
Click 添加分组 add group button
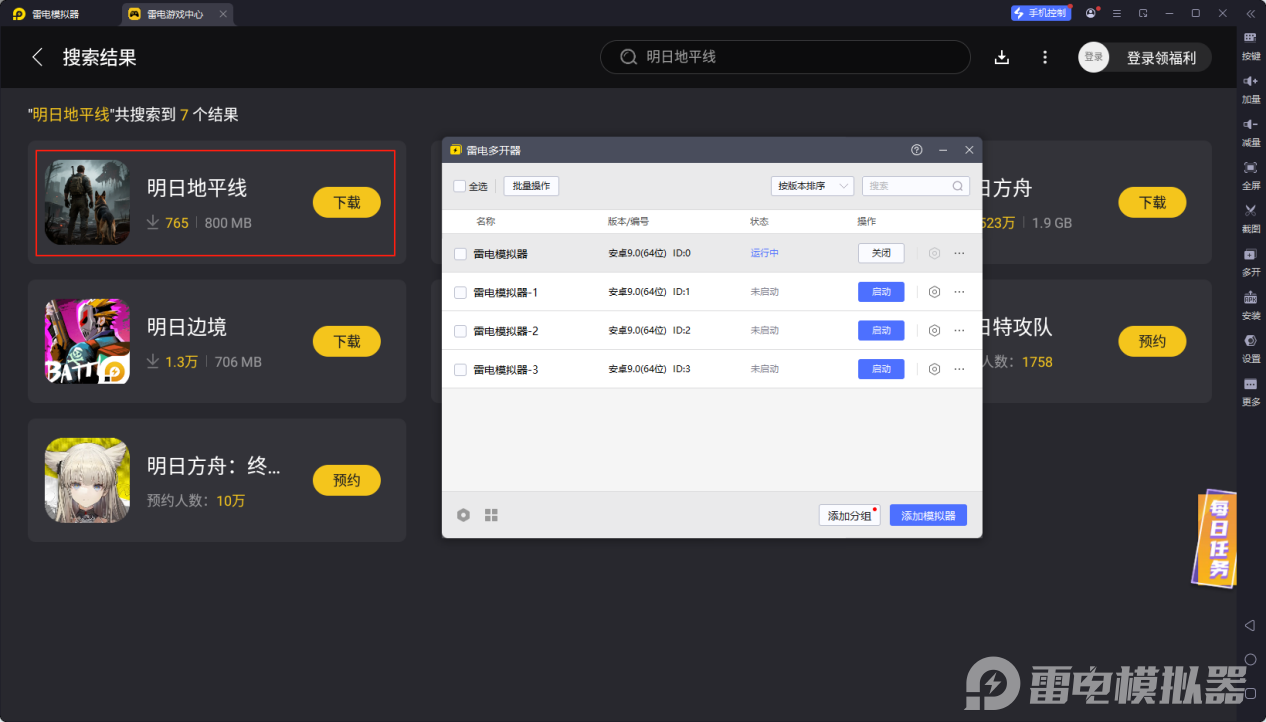(849, 515)
